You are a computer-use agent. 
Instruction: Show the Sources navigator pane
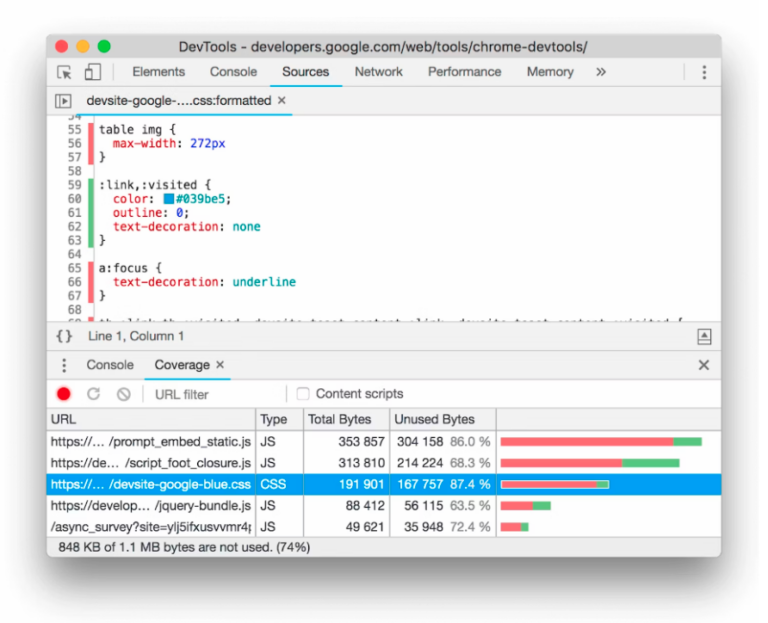point(63,101)
